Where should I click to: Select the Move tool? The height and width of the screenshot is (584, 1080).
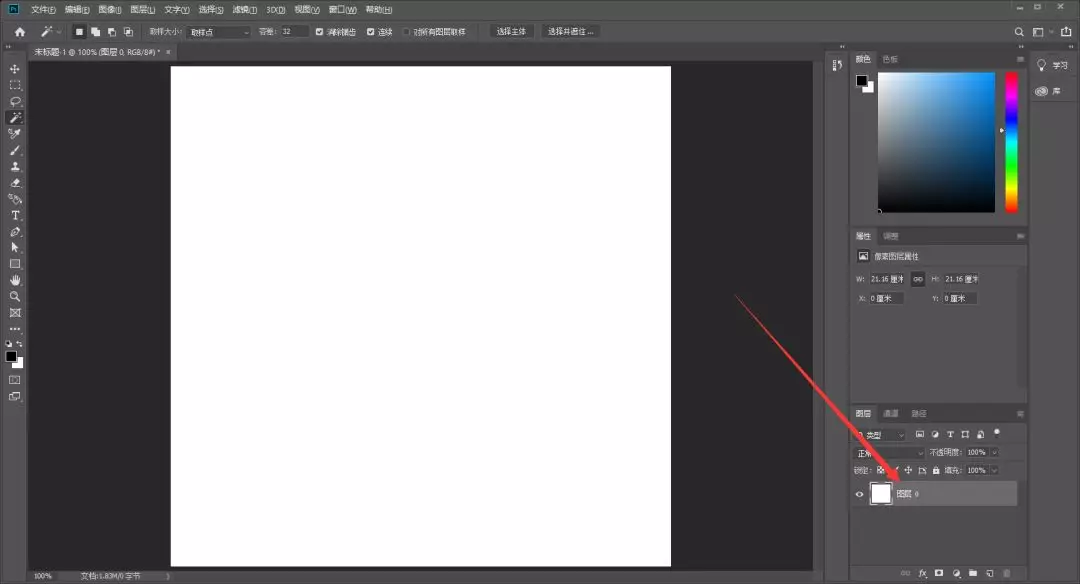coord(15,69)
